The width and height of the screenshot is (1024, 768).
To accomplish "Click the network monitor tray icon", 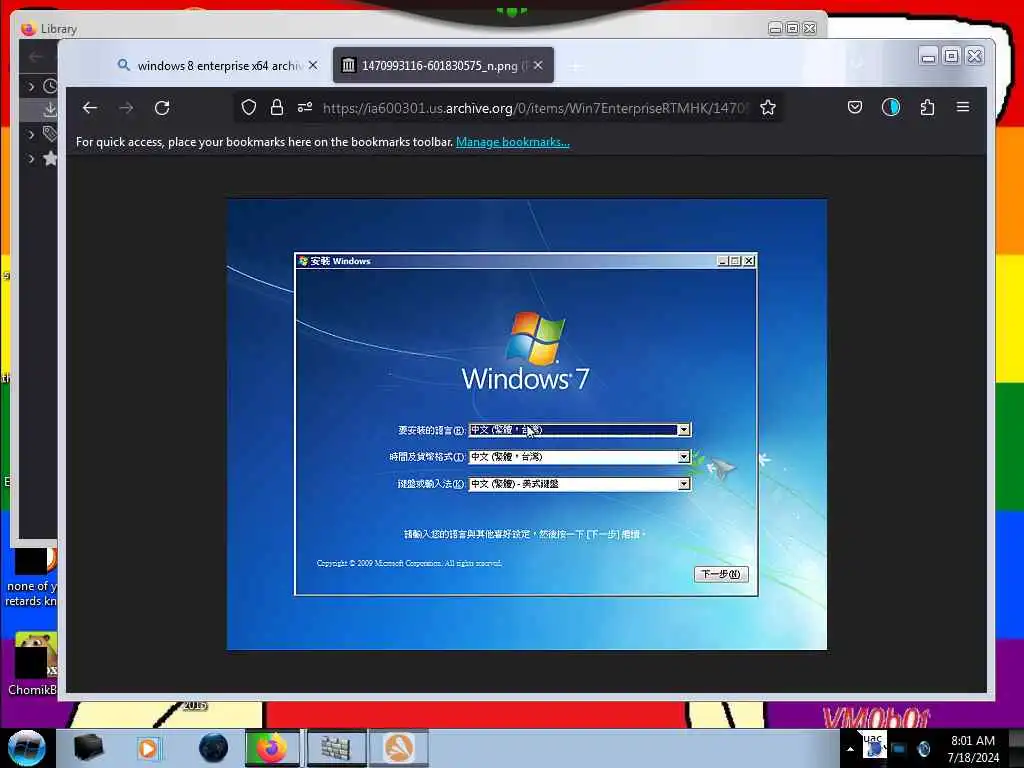I will pos(899,749).
